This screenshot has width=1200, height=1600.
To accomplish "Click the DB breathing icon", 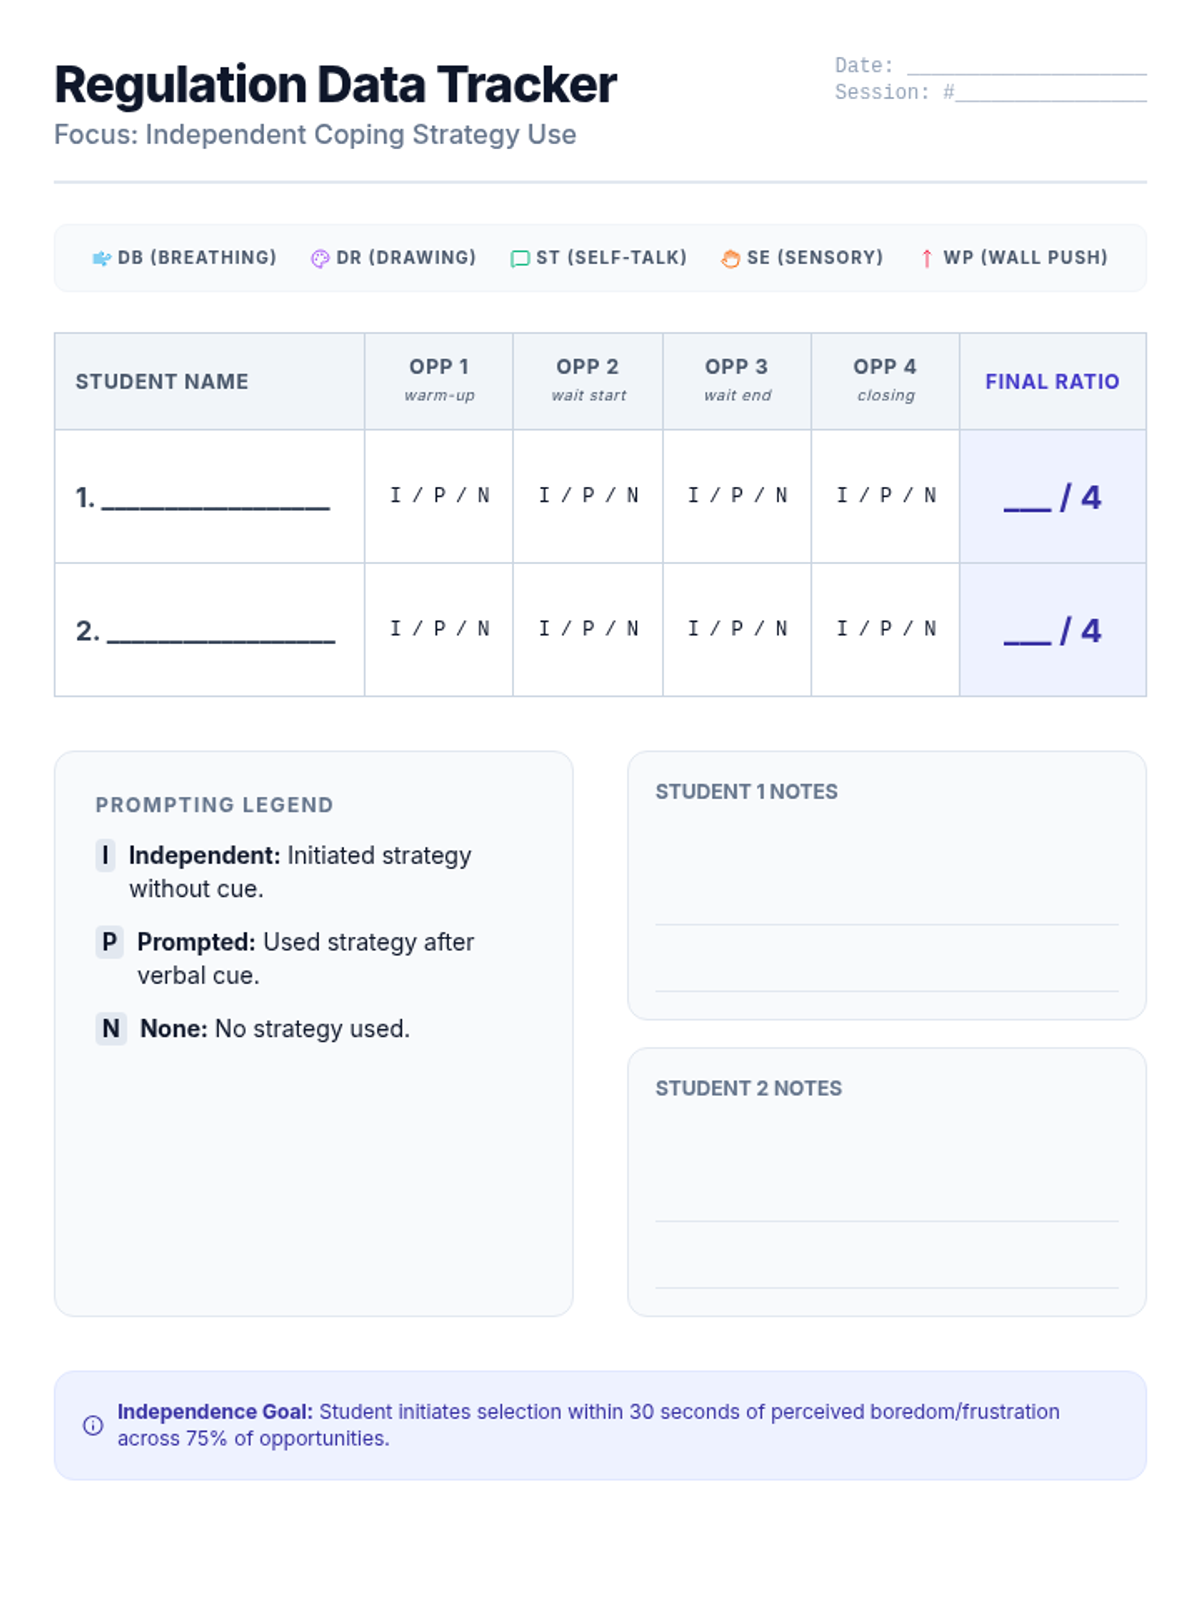I will tap(101, 259).
